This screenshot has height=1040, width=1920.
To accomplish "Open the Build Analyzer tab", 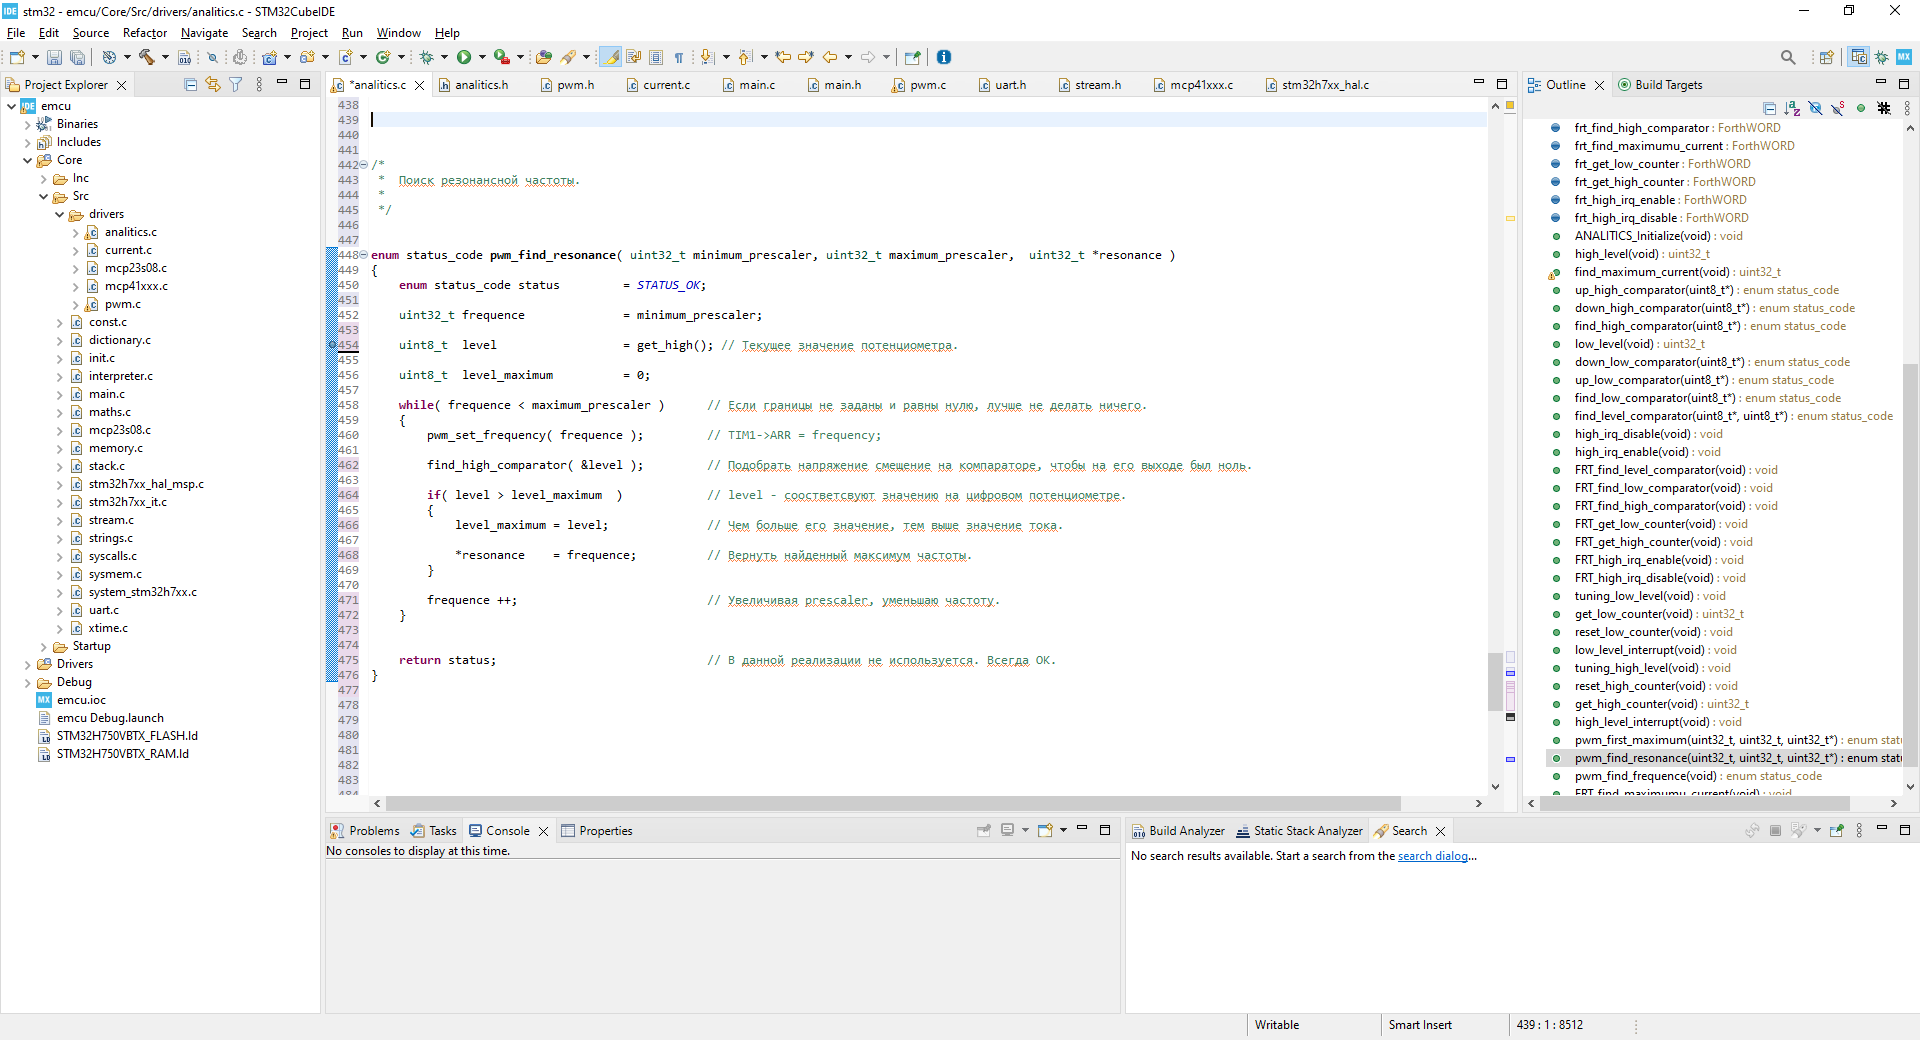I will 1178,831.
